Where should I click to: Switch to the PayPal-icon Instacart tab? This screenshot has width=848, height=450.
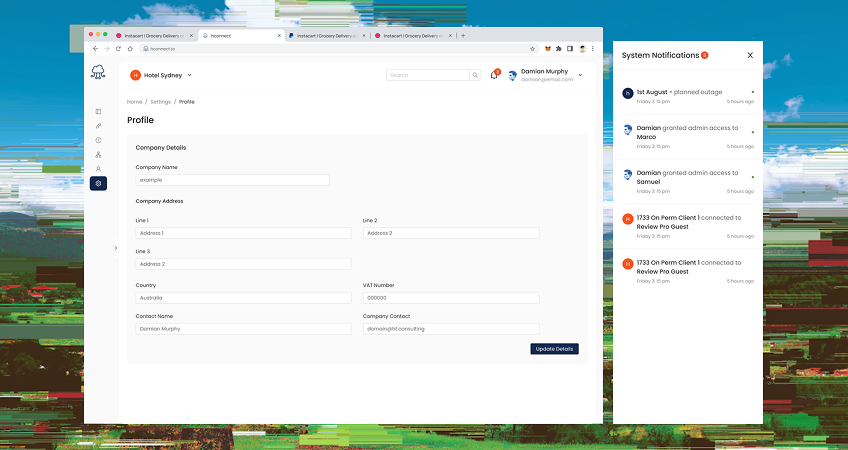click(327, 36)
